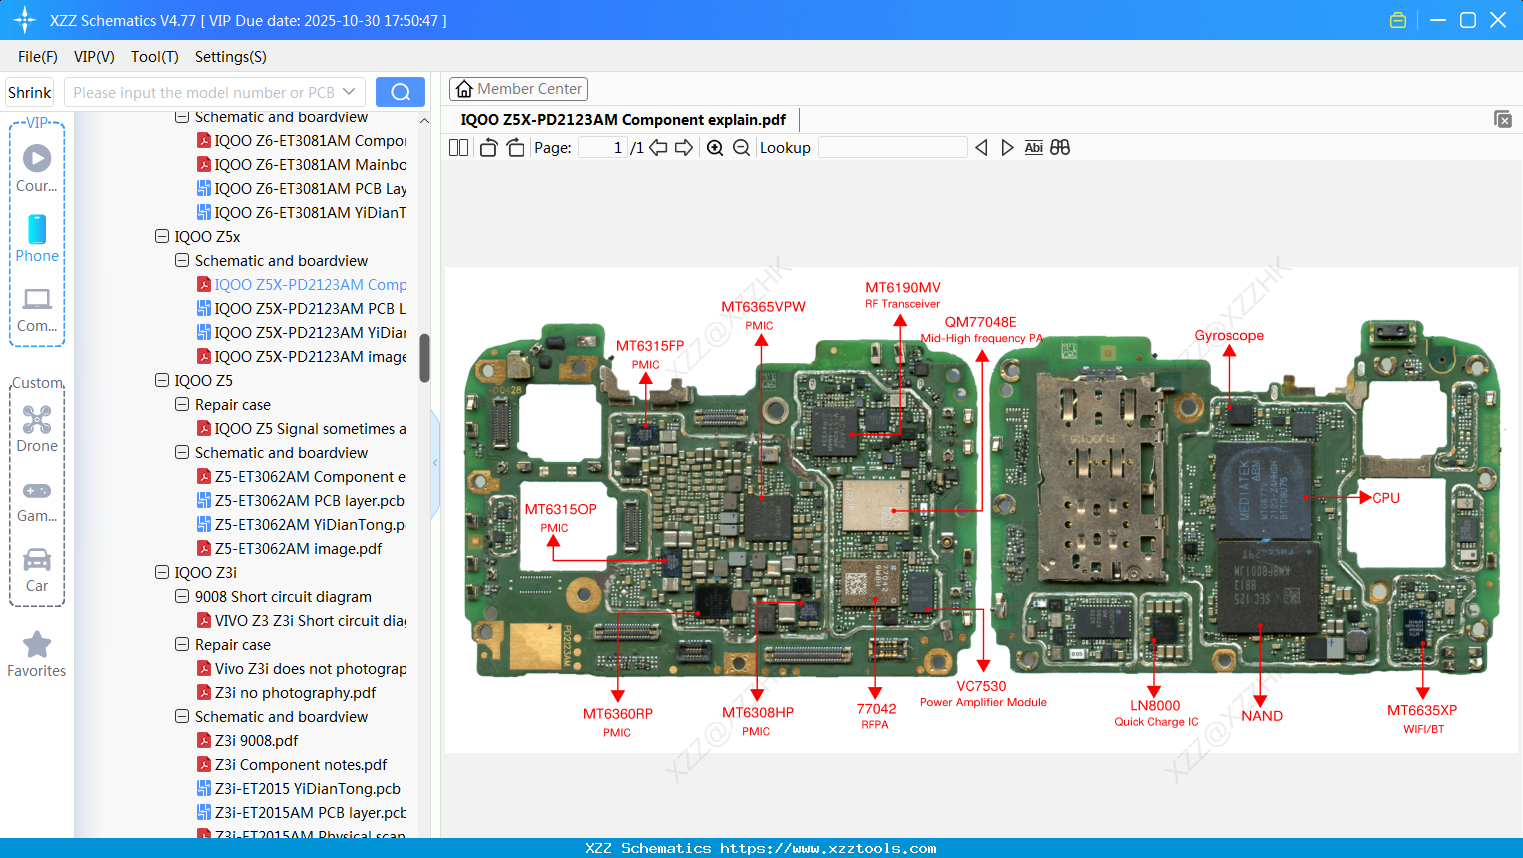
Task: Click the rotate page right icon
Action: click(x=514, y=147)
